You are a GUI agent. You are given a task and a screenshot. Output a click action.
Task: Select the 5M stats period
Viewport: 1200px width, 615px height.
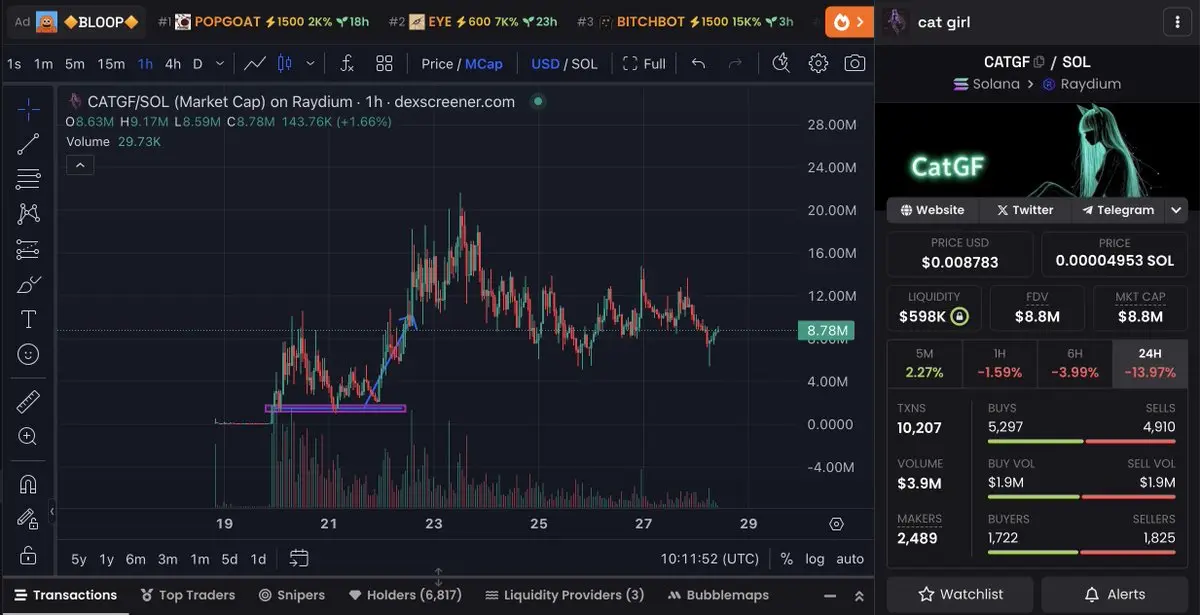tap(924, 364)
